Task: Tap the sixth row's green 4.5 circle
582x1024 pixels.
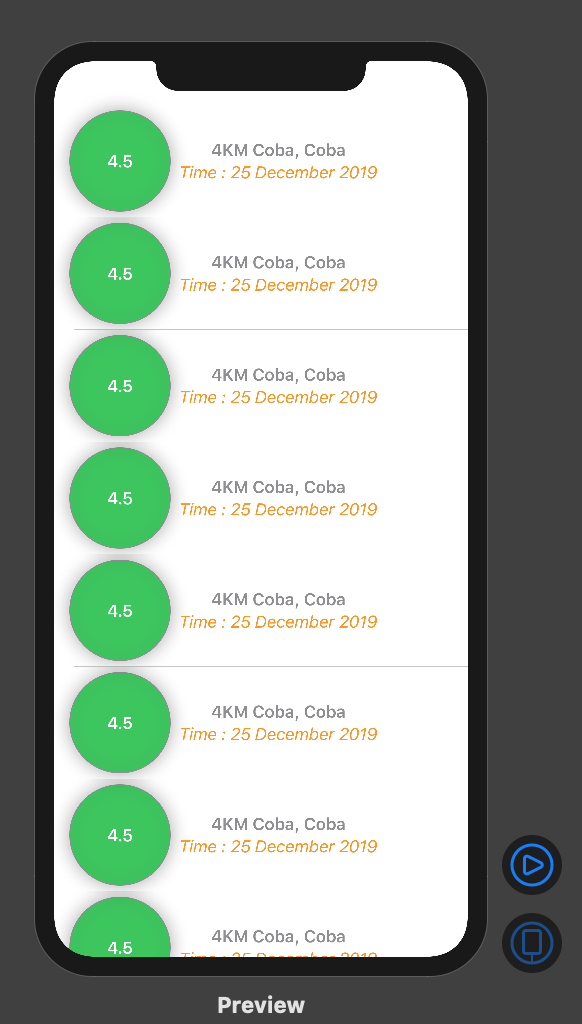Action: 120,722
